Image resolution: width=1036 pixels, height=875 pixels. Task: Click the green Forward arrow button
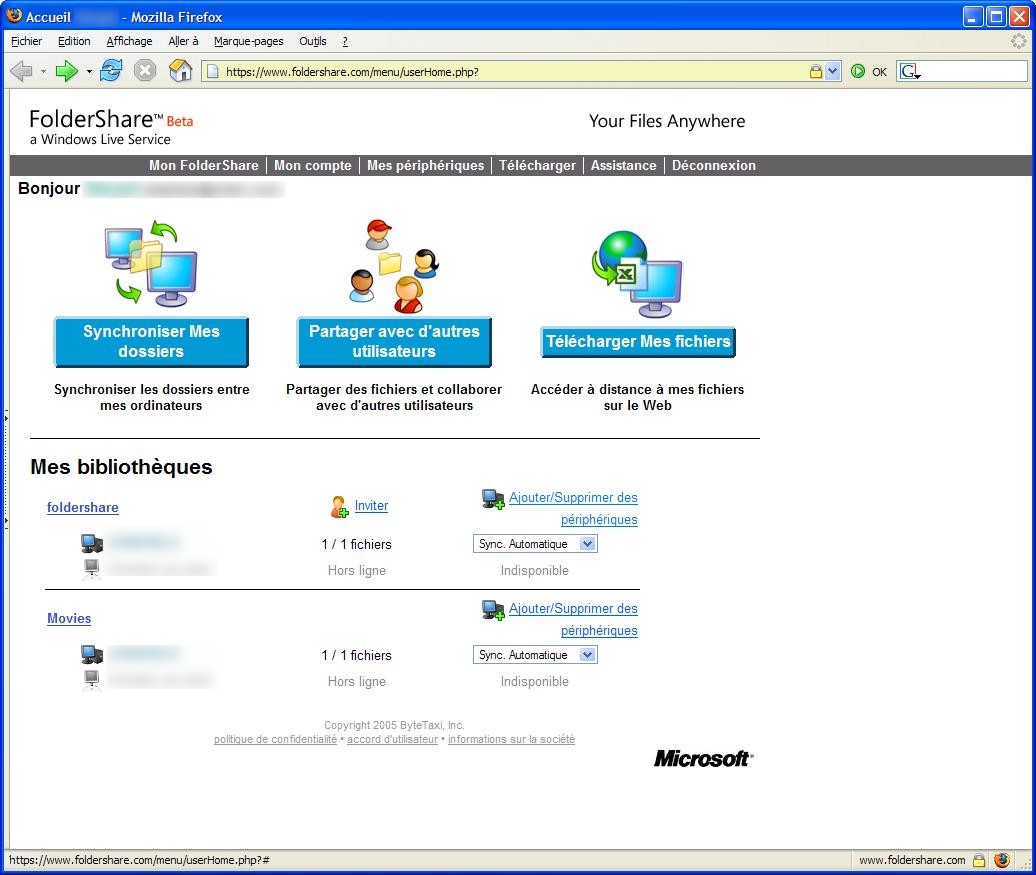(66, 71)
